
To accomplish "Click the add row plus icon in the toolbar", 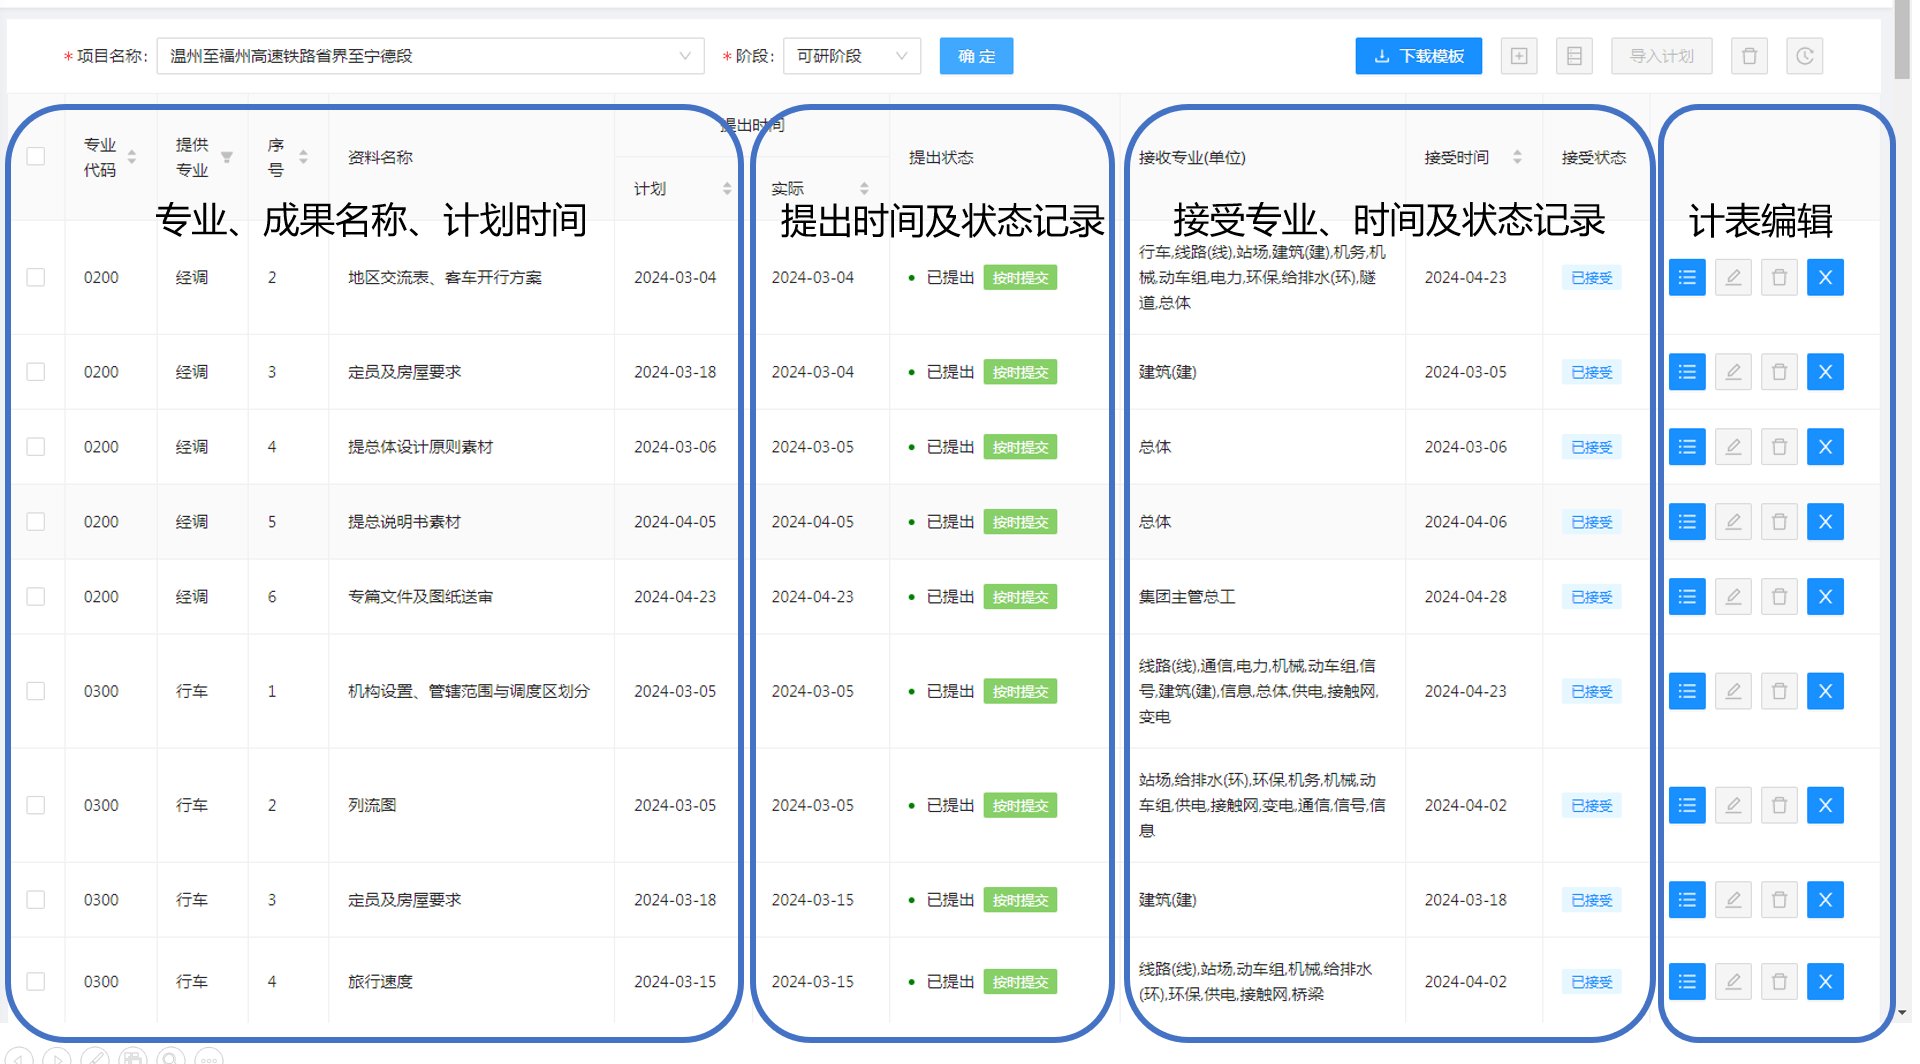I will pos(1518,56).
